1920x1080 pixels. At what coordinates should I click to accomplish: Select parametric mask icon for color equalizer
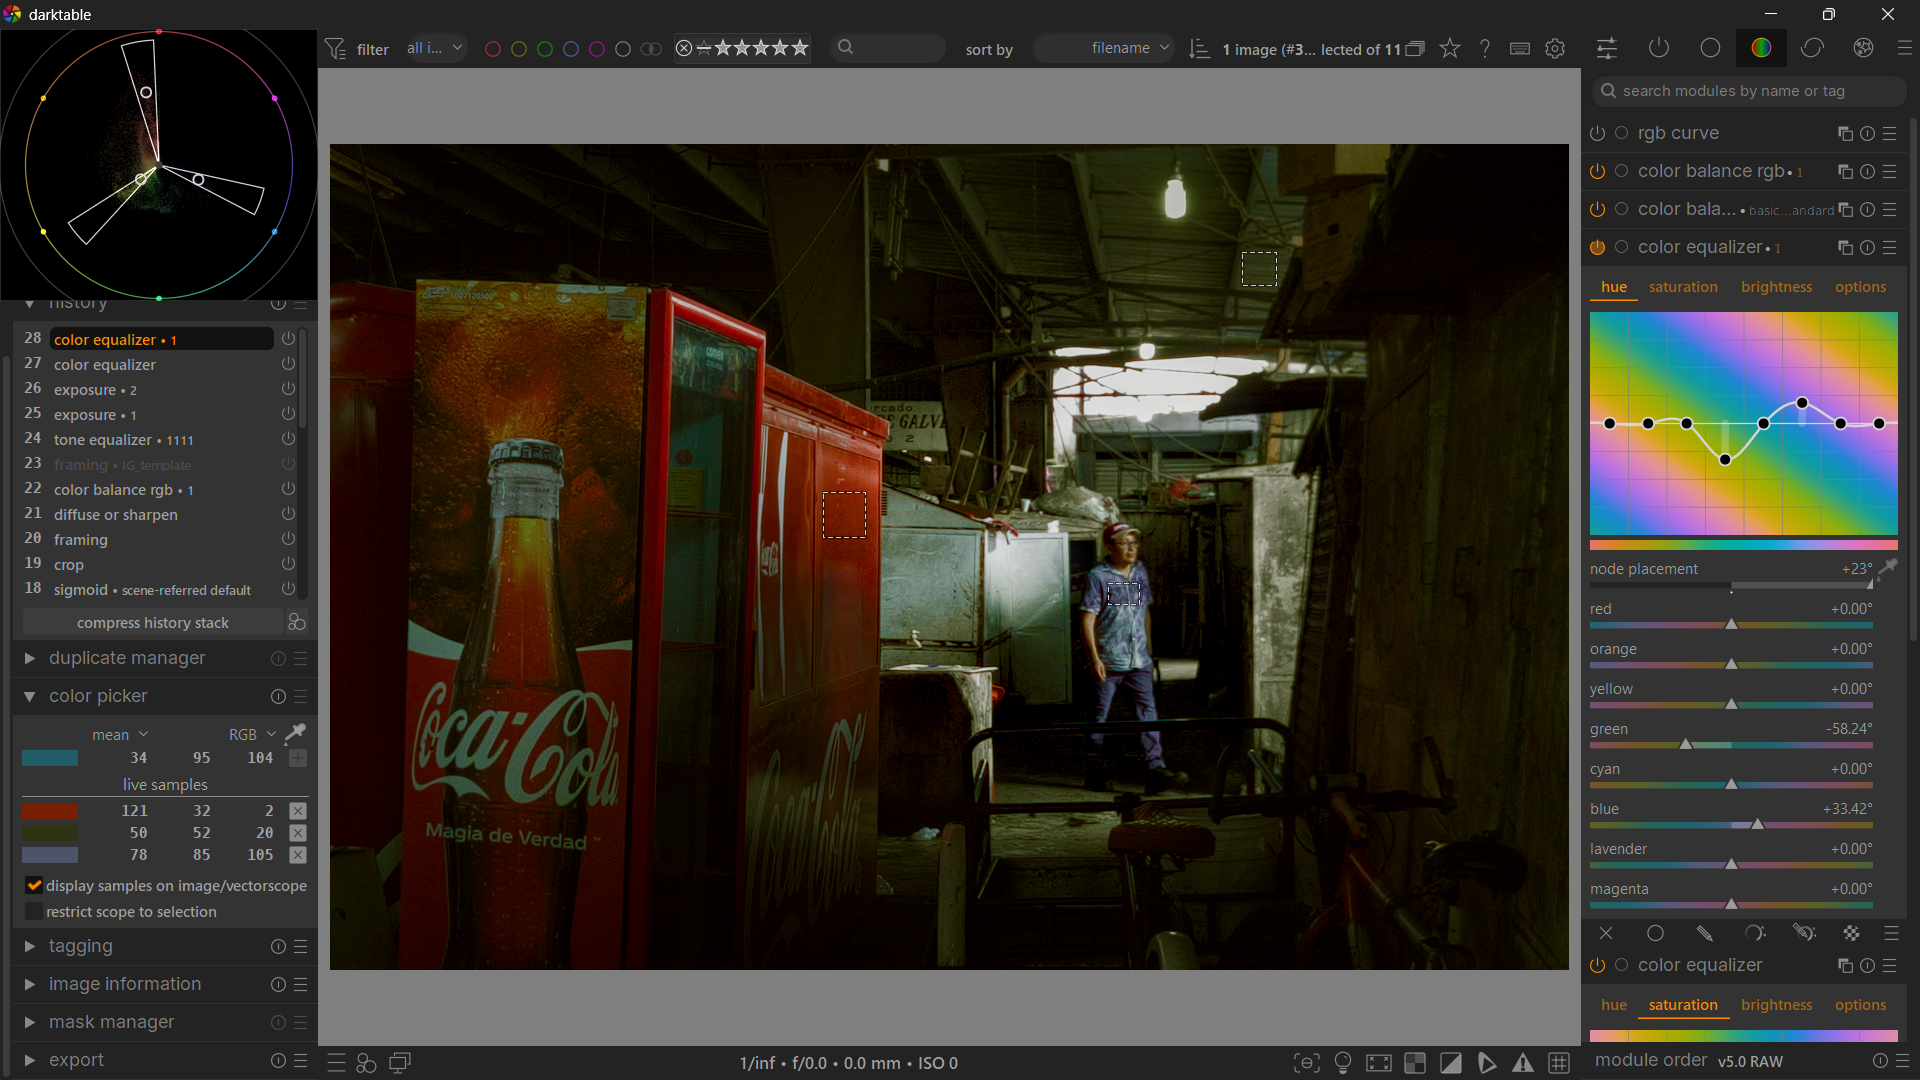(x=1755, y=933)
